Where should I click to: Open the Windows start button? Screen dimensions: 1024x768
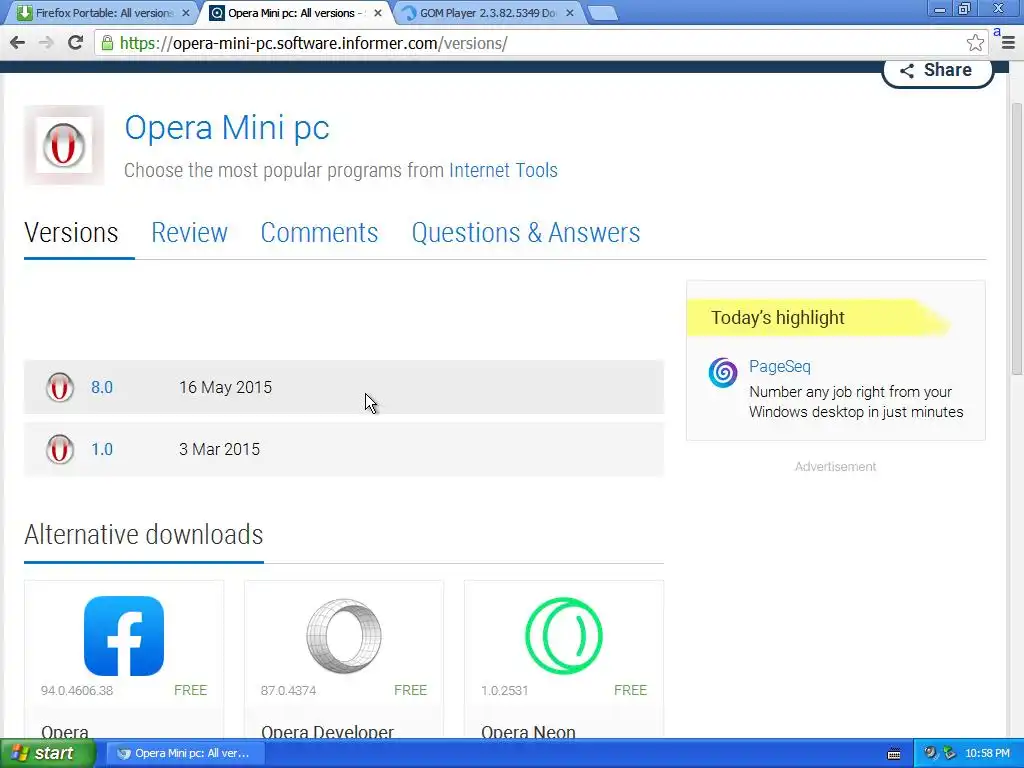[47, 753]
